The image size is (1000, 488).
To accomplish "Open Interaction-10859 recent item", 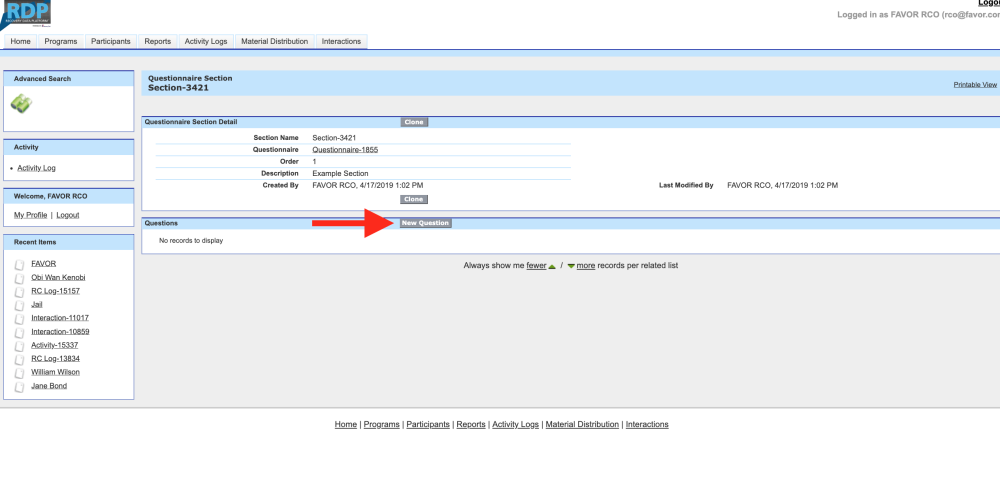I will 60,332.
